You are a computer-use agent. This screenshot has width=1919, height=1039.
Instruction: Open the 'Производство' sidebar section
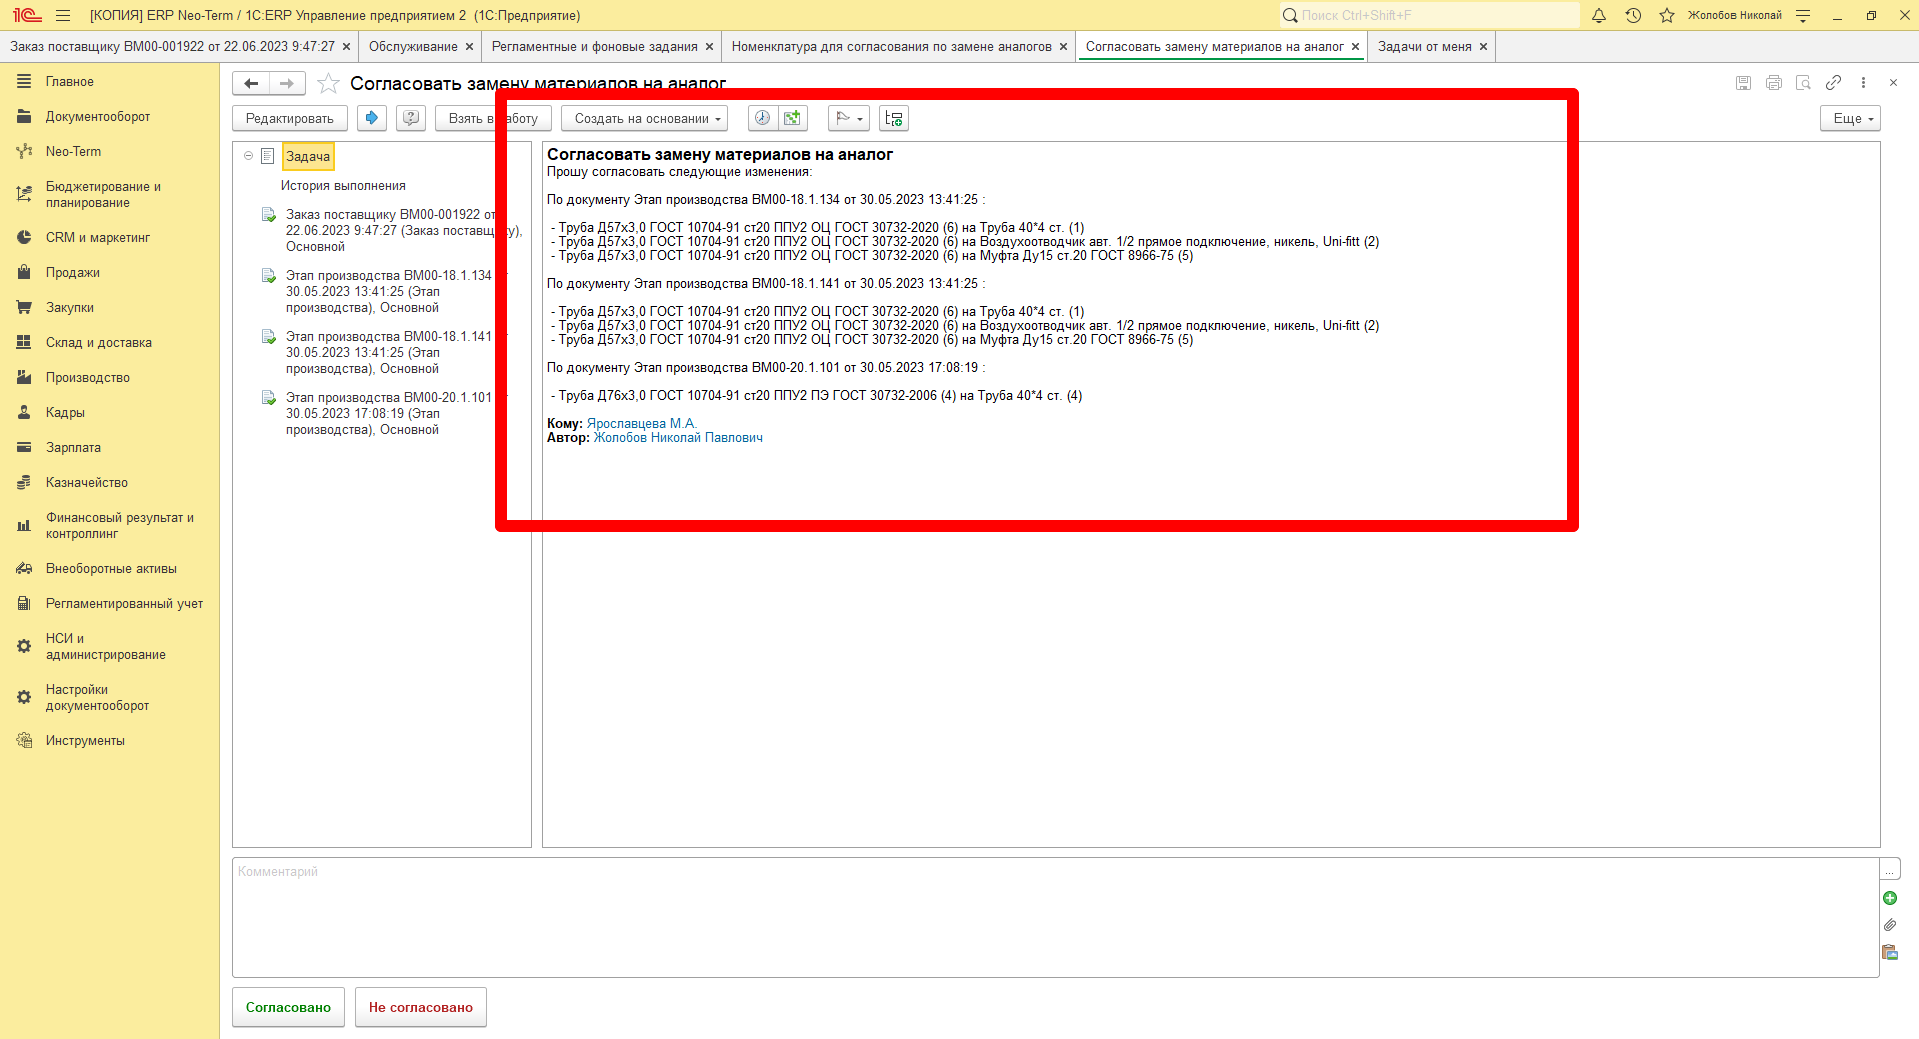[x=88, y=378]
